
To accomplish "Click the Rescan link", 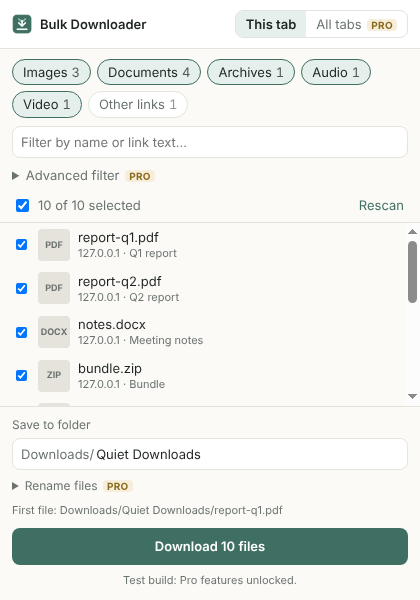I will 381,205.
